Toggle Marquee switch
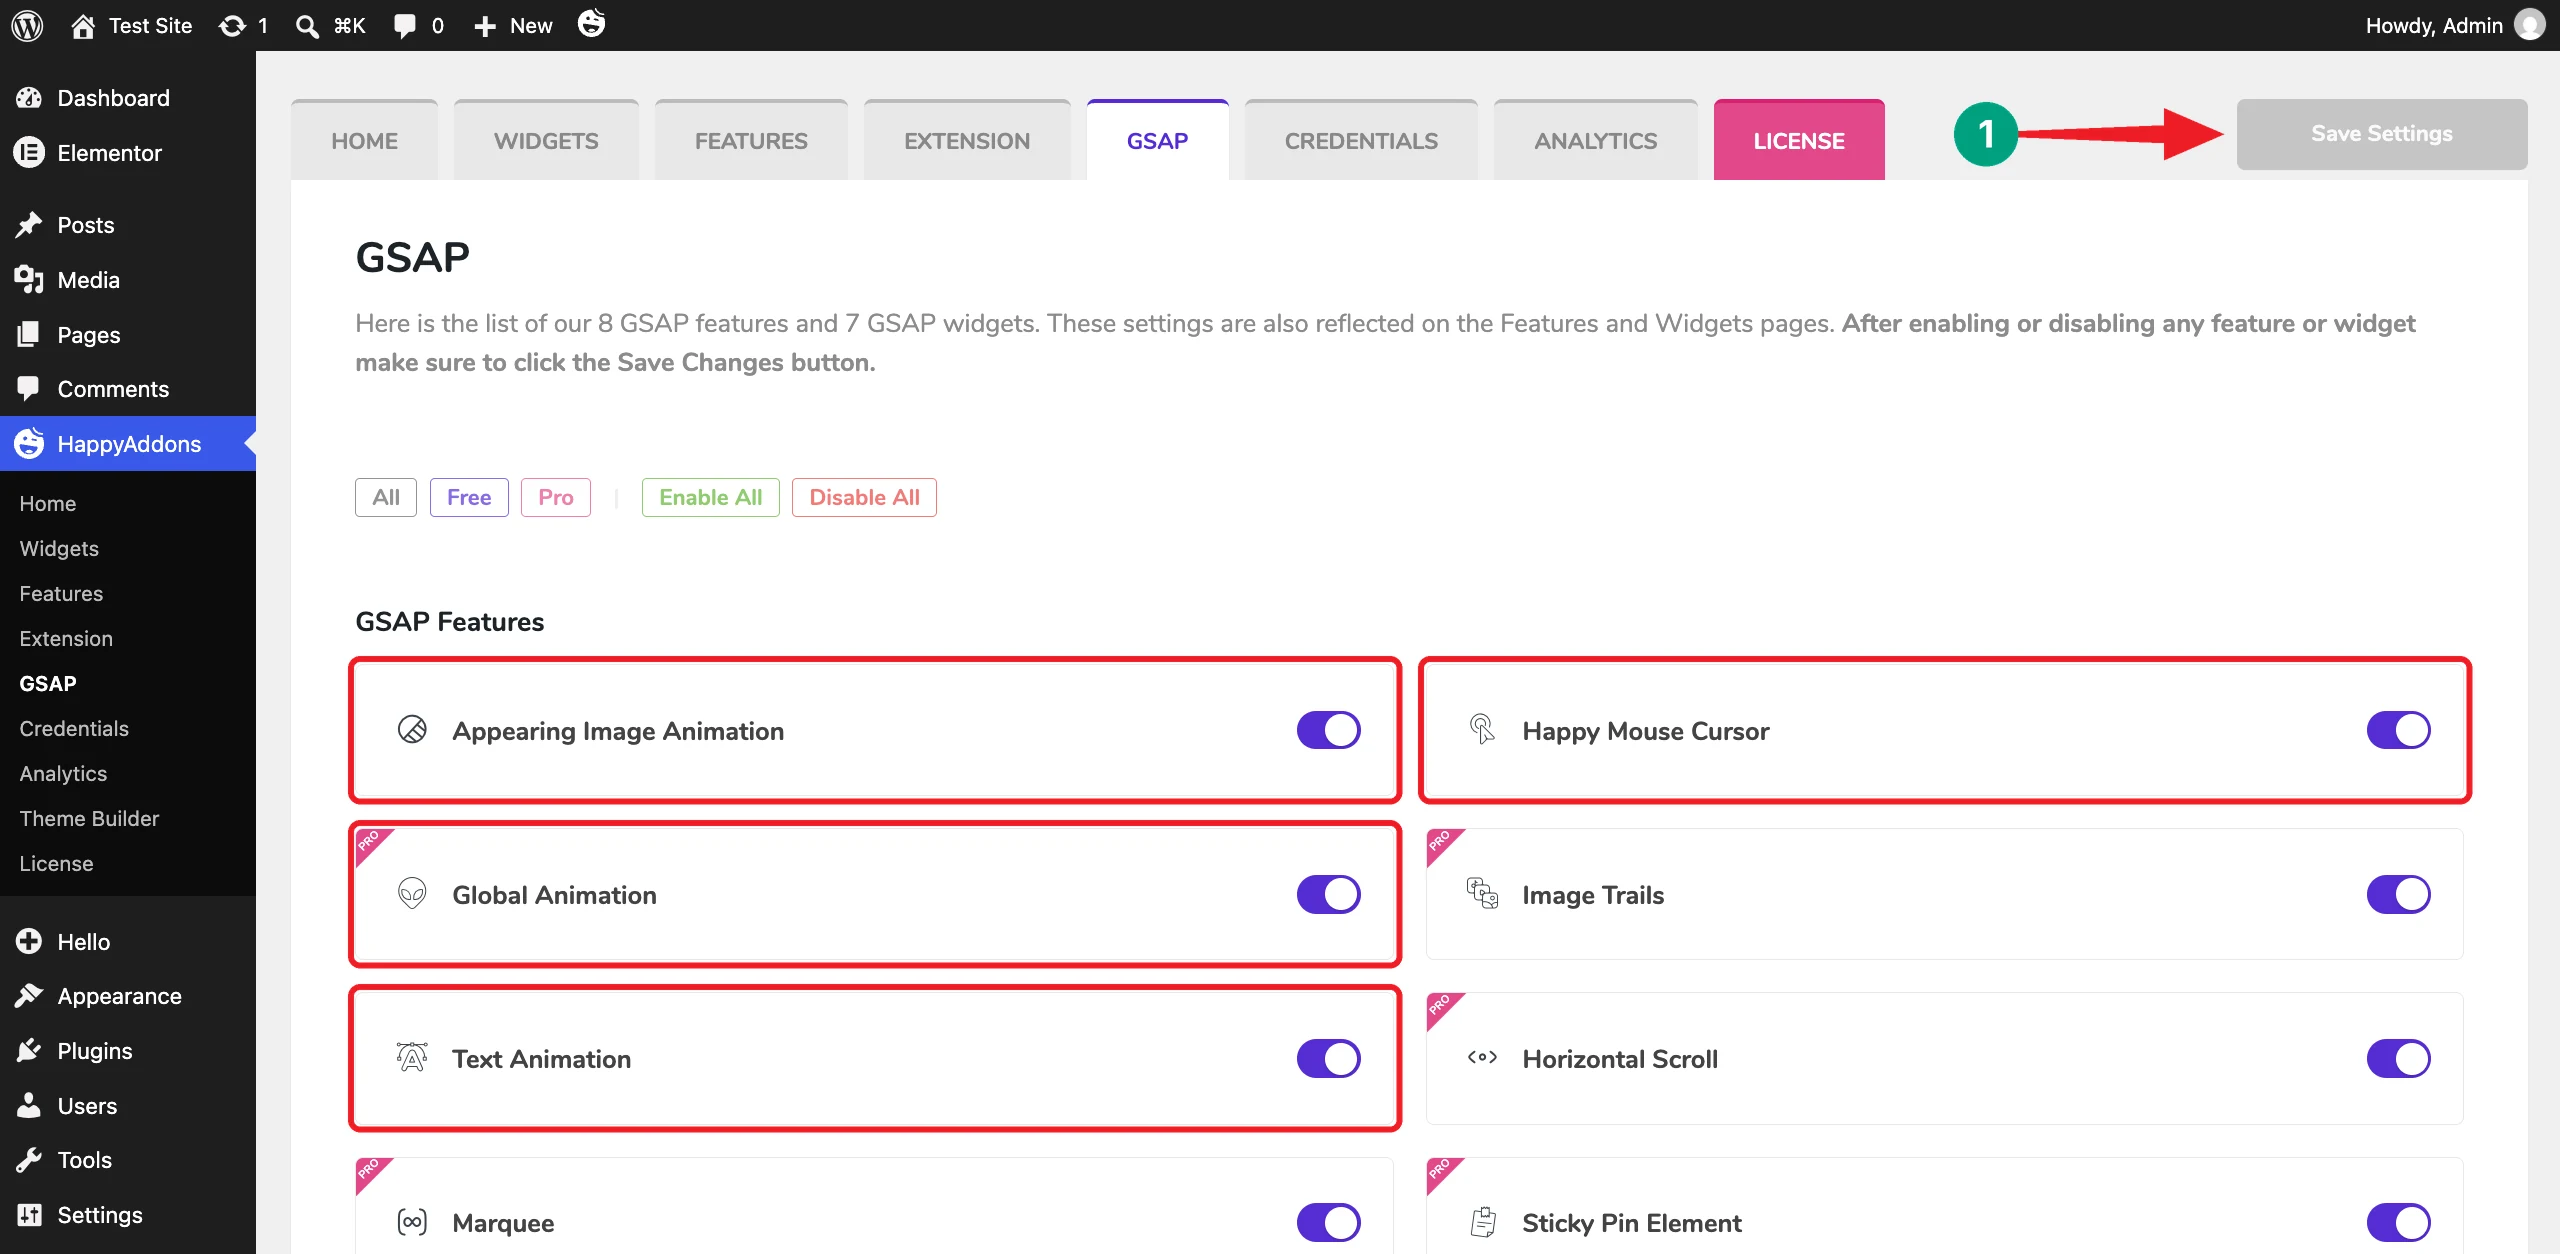Image resolution: width=2560 pixels, height=1254 pixels. pyautogui.click(x=1328, y=1222)
